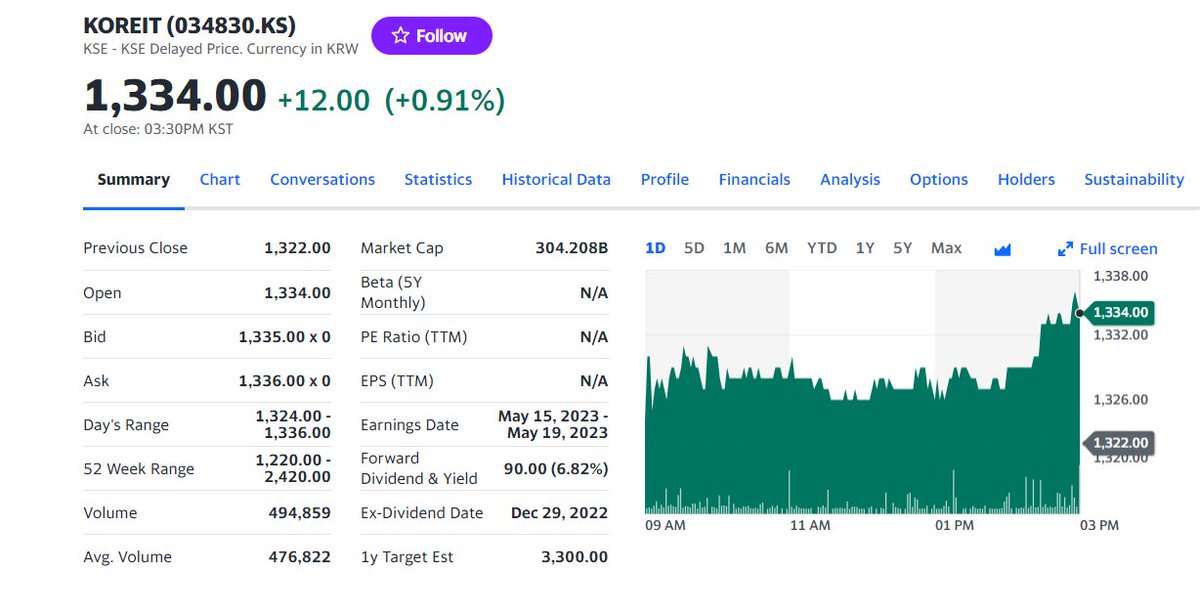Open the Summary tab
The height and width of the screenshot is (616, 1200).
point(133,180)
